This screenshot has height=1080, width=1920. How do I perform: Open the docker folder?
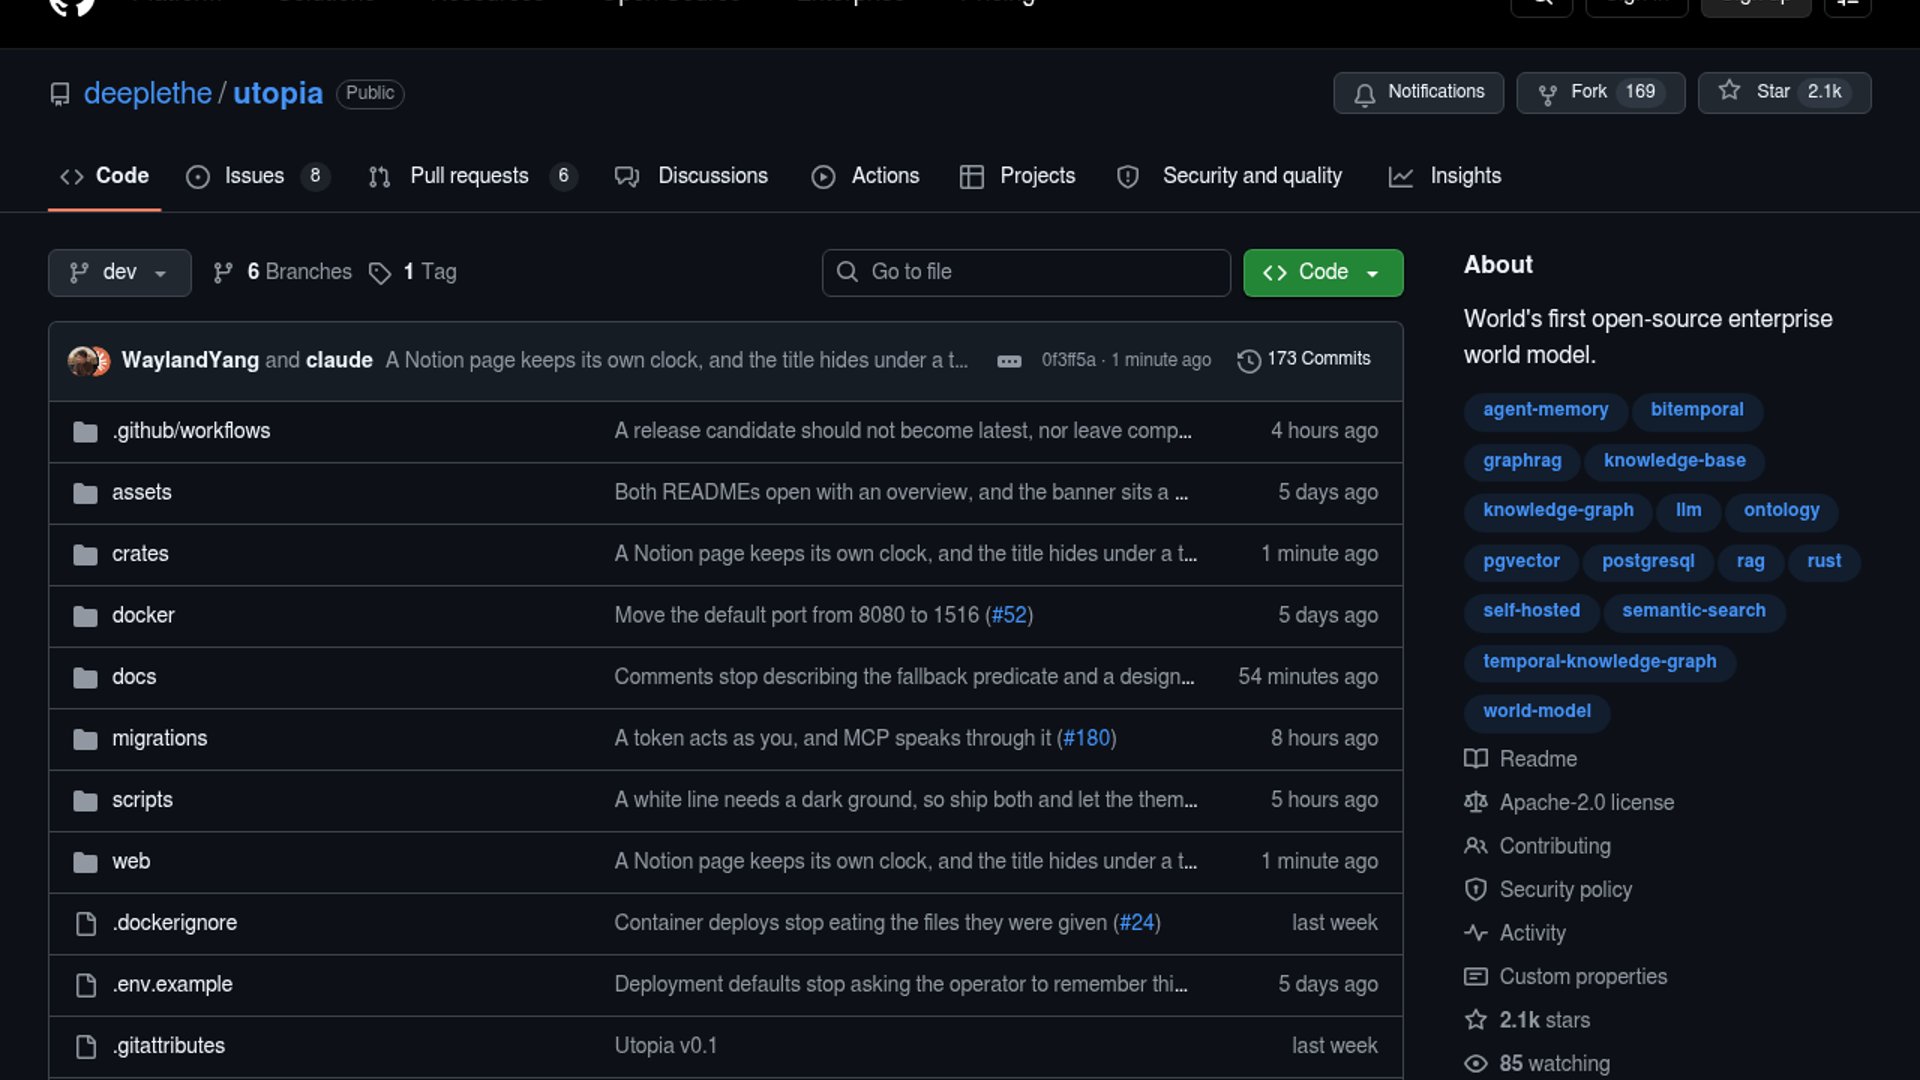tap(143, 616)
